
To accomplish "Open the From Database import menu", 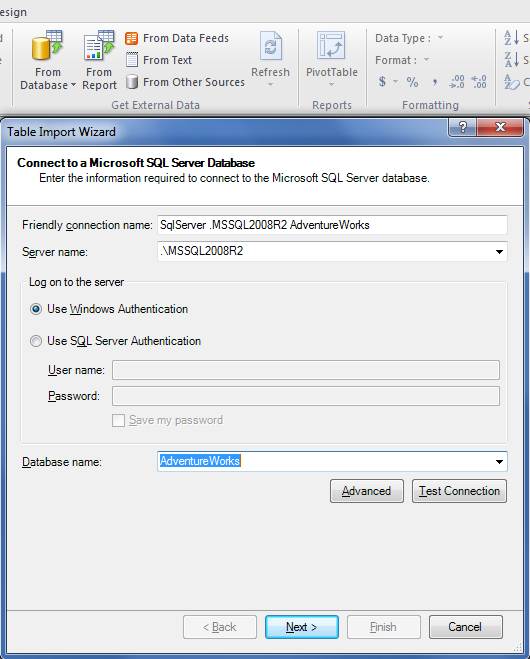I will (47, 60).
